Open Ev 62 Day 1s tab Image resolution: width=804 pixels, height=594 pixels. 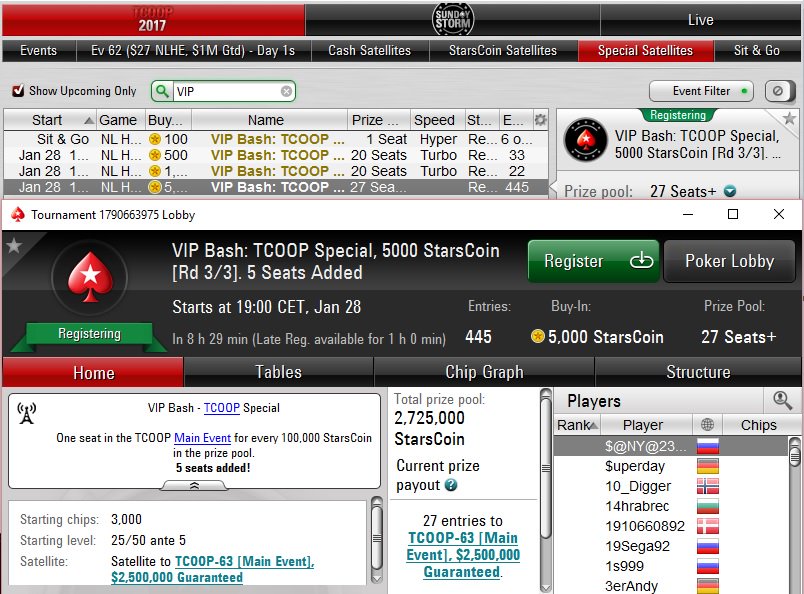[x=193, y=51]
